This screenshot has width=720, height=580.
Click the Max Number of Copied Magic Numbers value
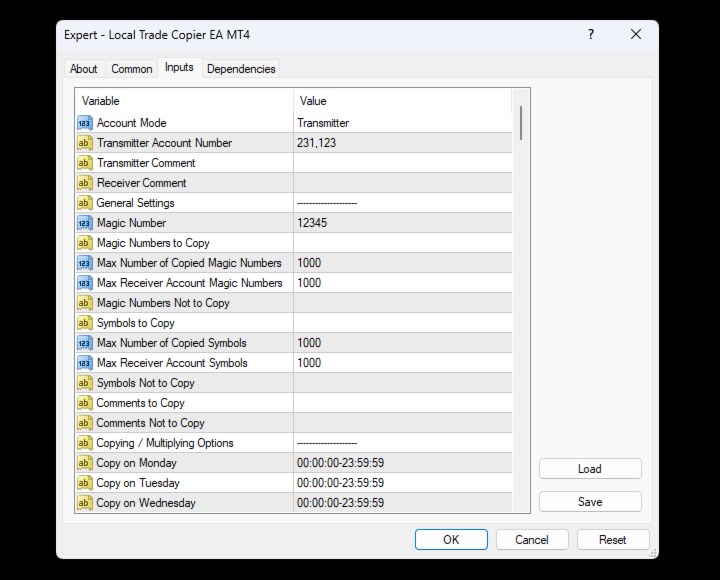pyautogui.click(x=402, y=263)
